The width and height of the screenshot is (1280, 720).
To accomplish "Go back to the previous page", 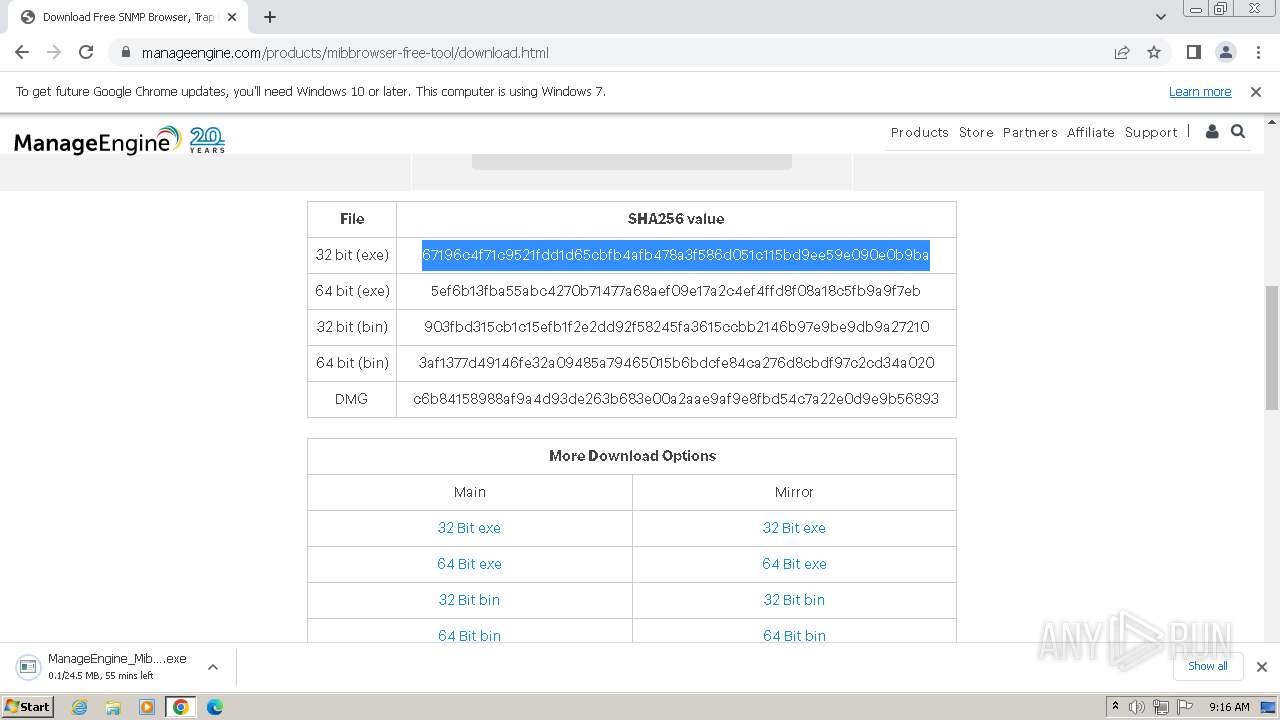I will pos(22,53).
